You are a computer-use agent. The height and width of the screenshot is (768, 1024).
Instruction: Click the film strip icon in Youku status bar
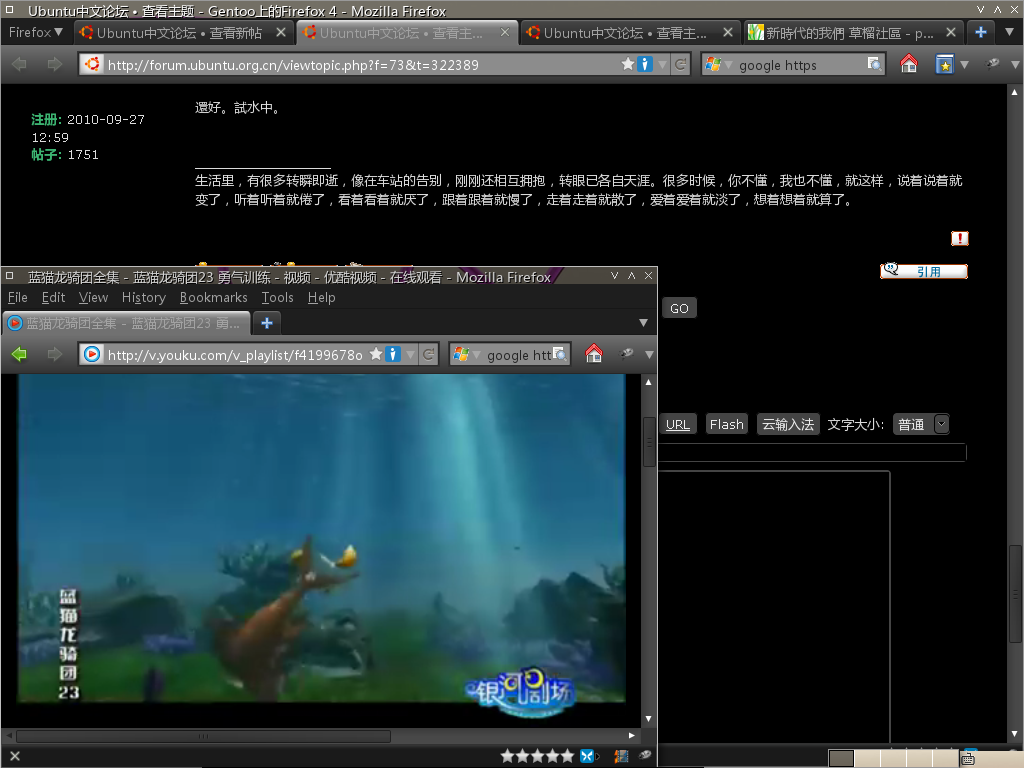pyautogui.click(x=621, y=756)
